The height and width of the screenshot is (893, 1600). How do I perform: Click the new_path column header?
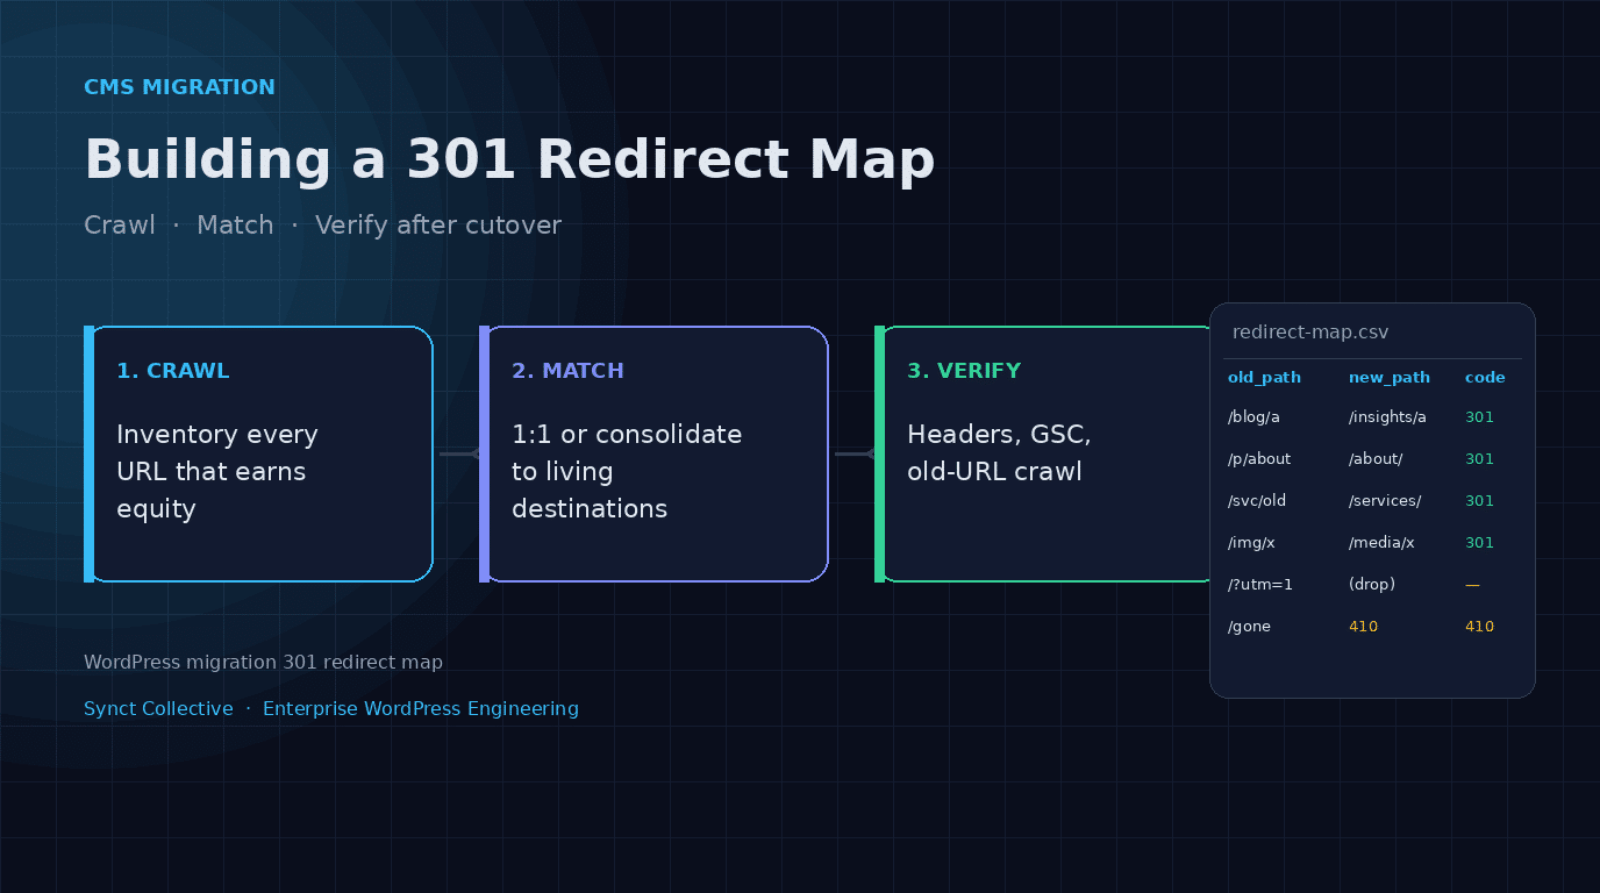[x=1389, y=377]
